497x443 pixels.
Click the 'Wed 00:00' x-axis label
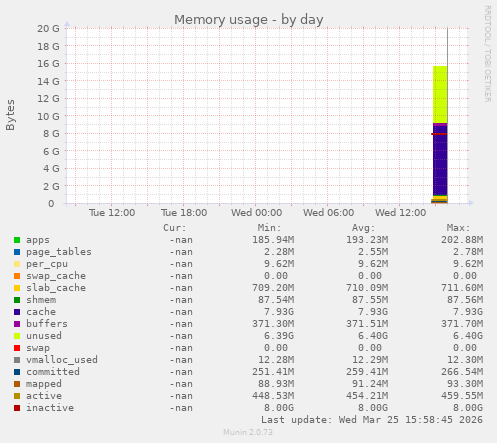[x=256, y=213]
